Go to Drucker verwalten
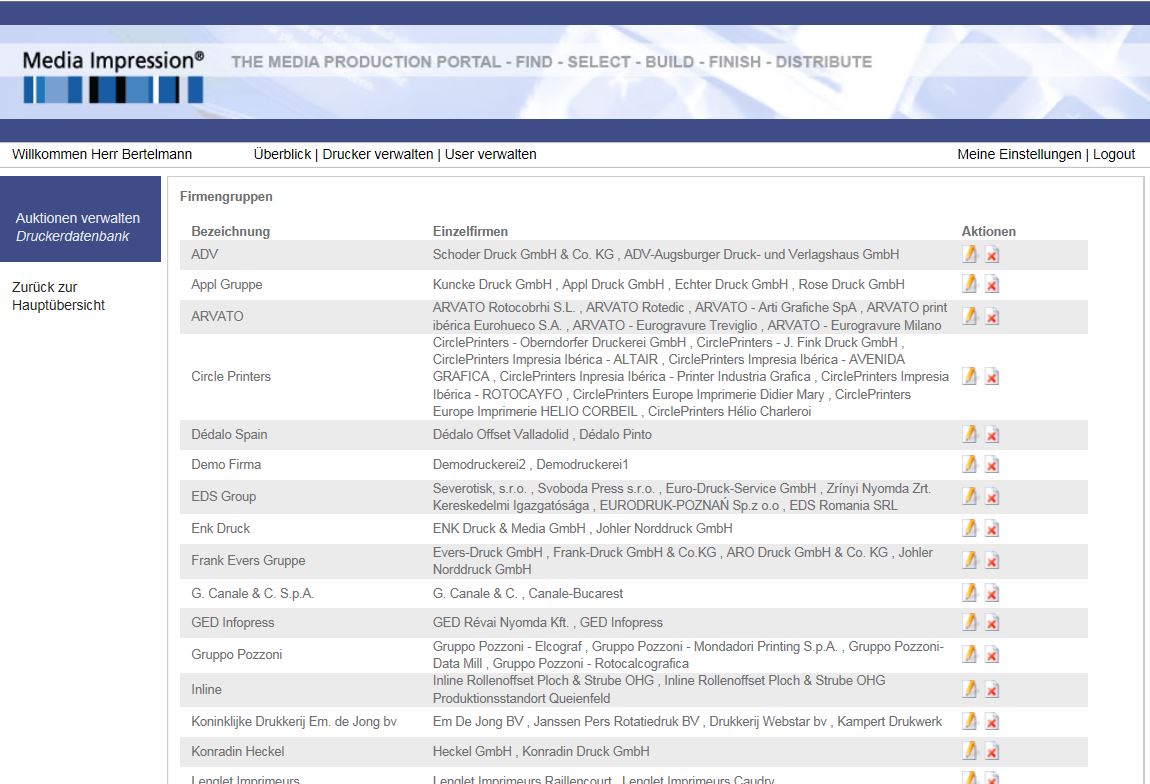 (378, 154)
